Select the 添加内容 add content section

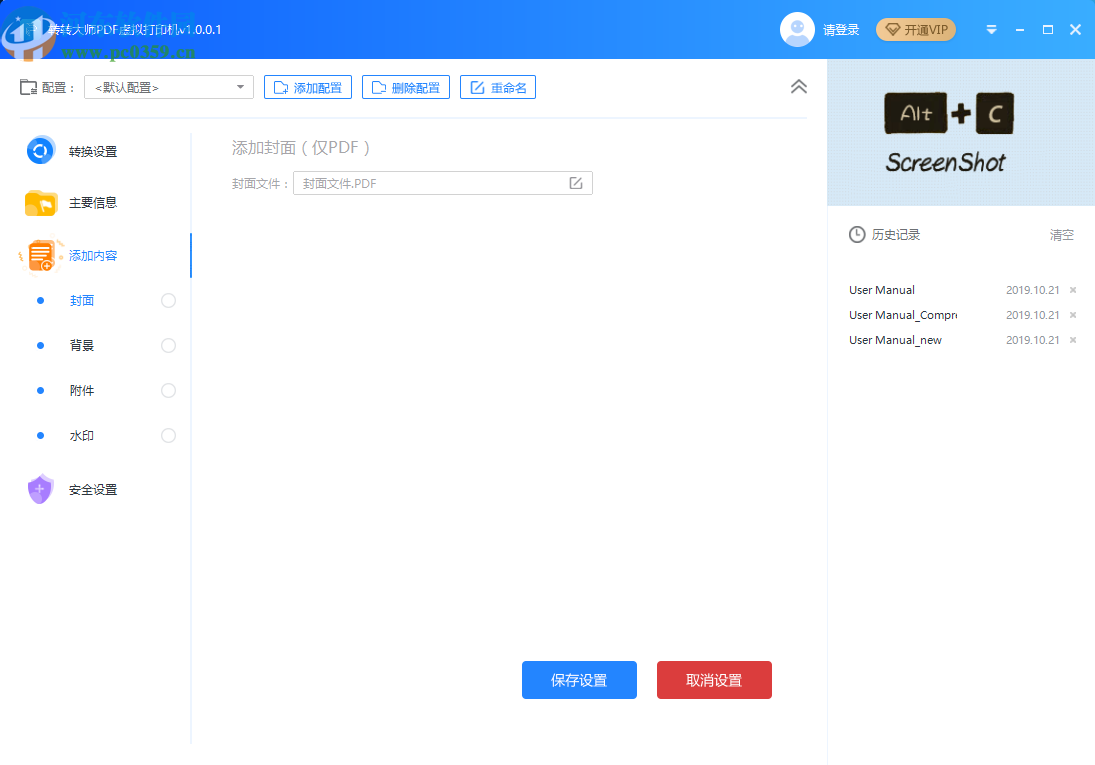[x=93, y=256]
